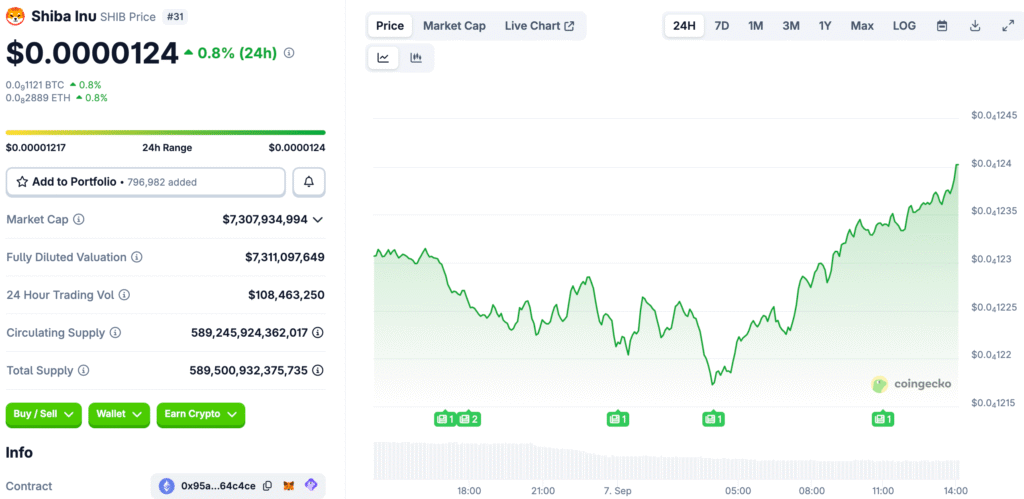Image resolution: width=1024 pixels, height=499 pixels.
Task: Click the $7,311,097,649 valuation value
Action: coord(285,257)
